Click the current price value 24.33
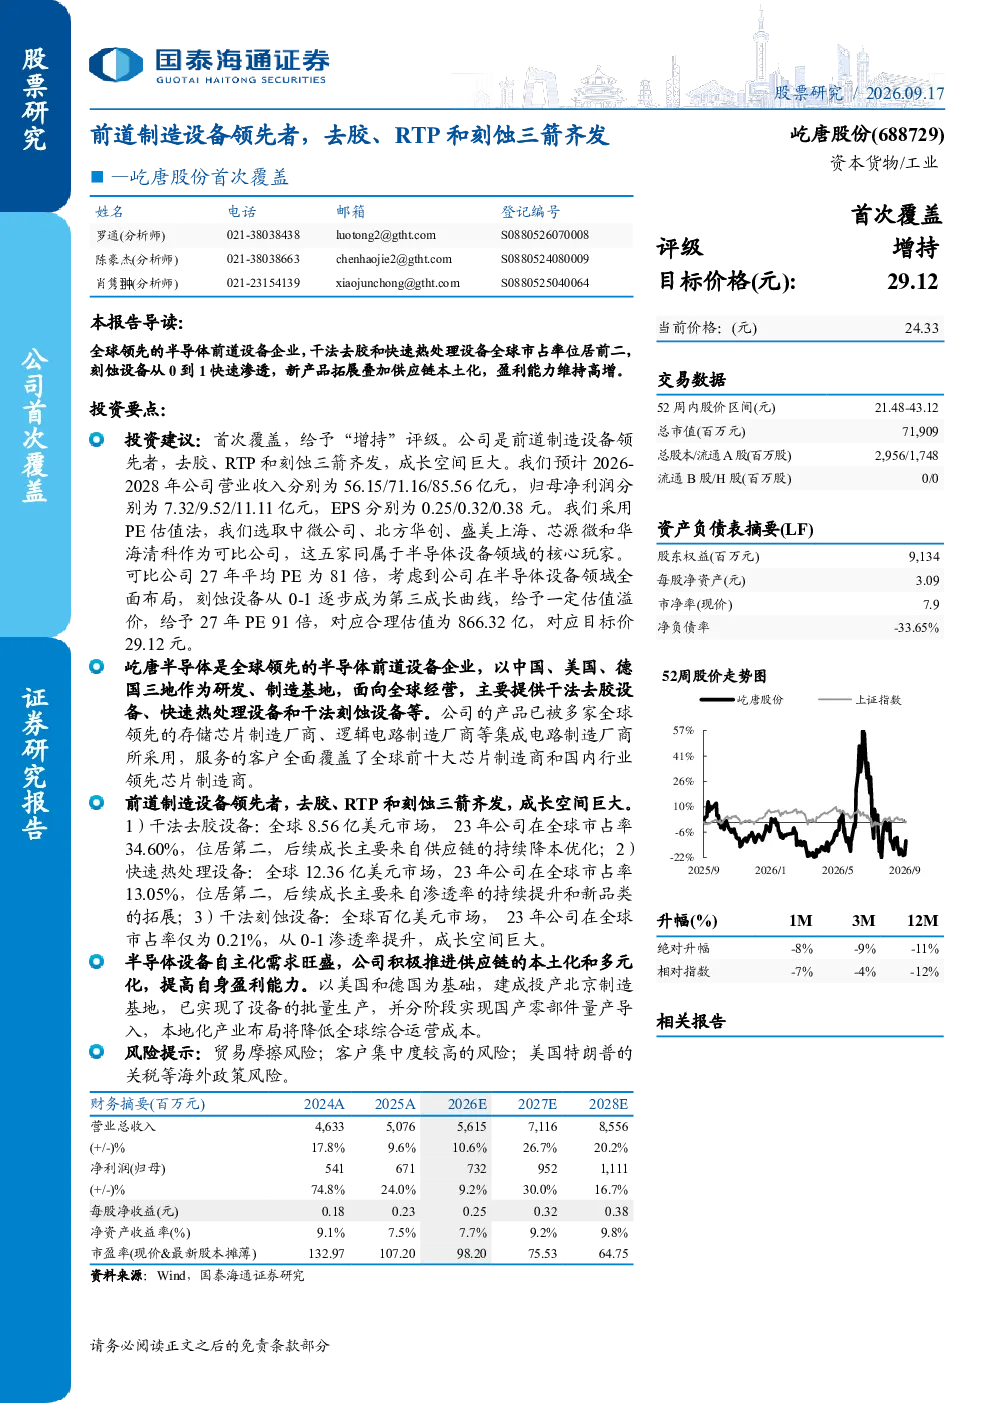Viewport: 992px width, 1403px height. point(922,328)
